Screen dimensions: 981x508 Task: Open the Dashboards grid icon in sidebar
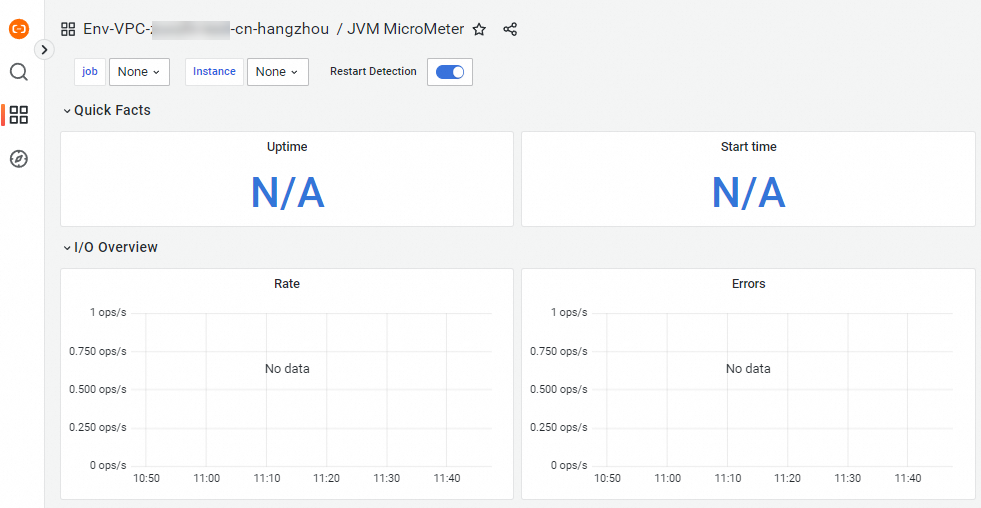[19, 115]
